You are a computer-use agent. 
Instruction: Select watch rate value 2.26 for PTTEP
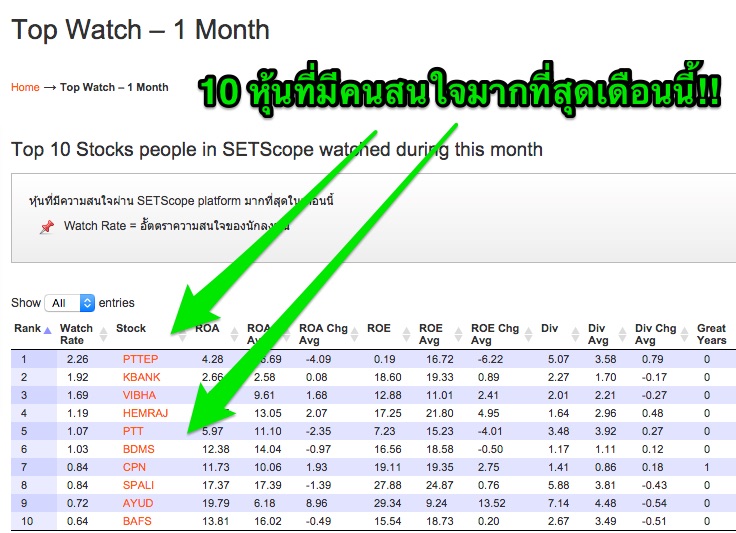[x=77, y=359]
